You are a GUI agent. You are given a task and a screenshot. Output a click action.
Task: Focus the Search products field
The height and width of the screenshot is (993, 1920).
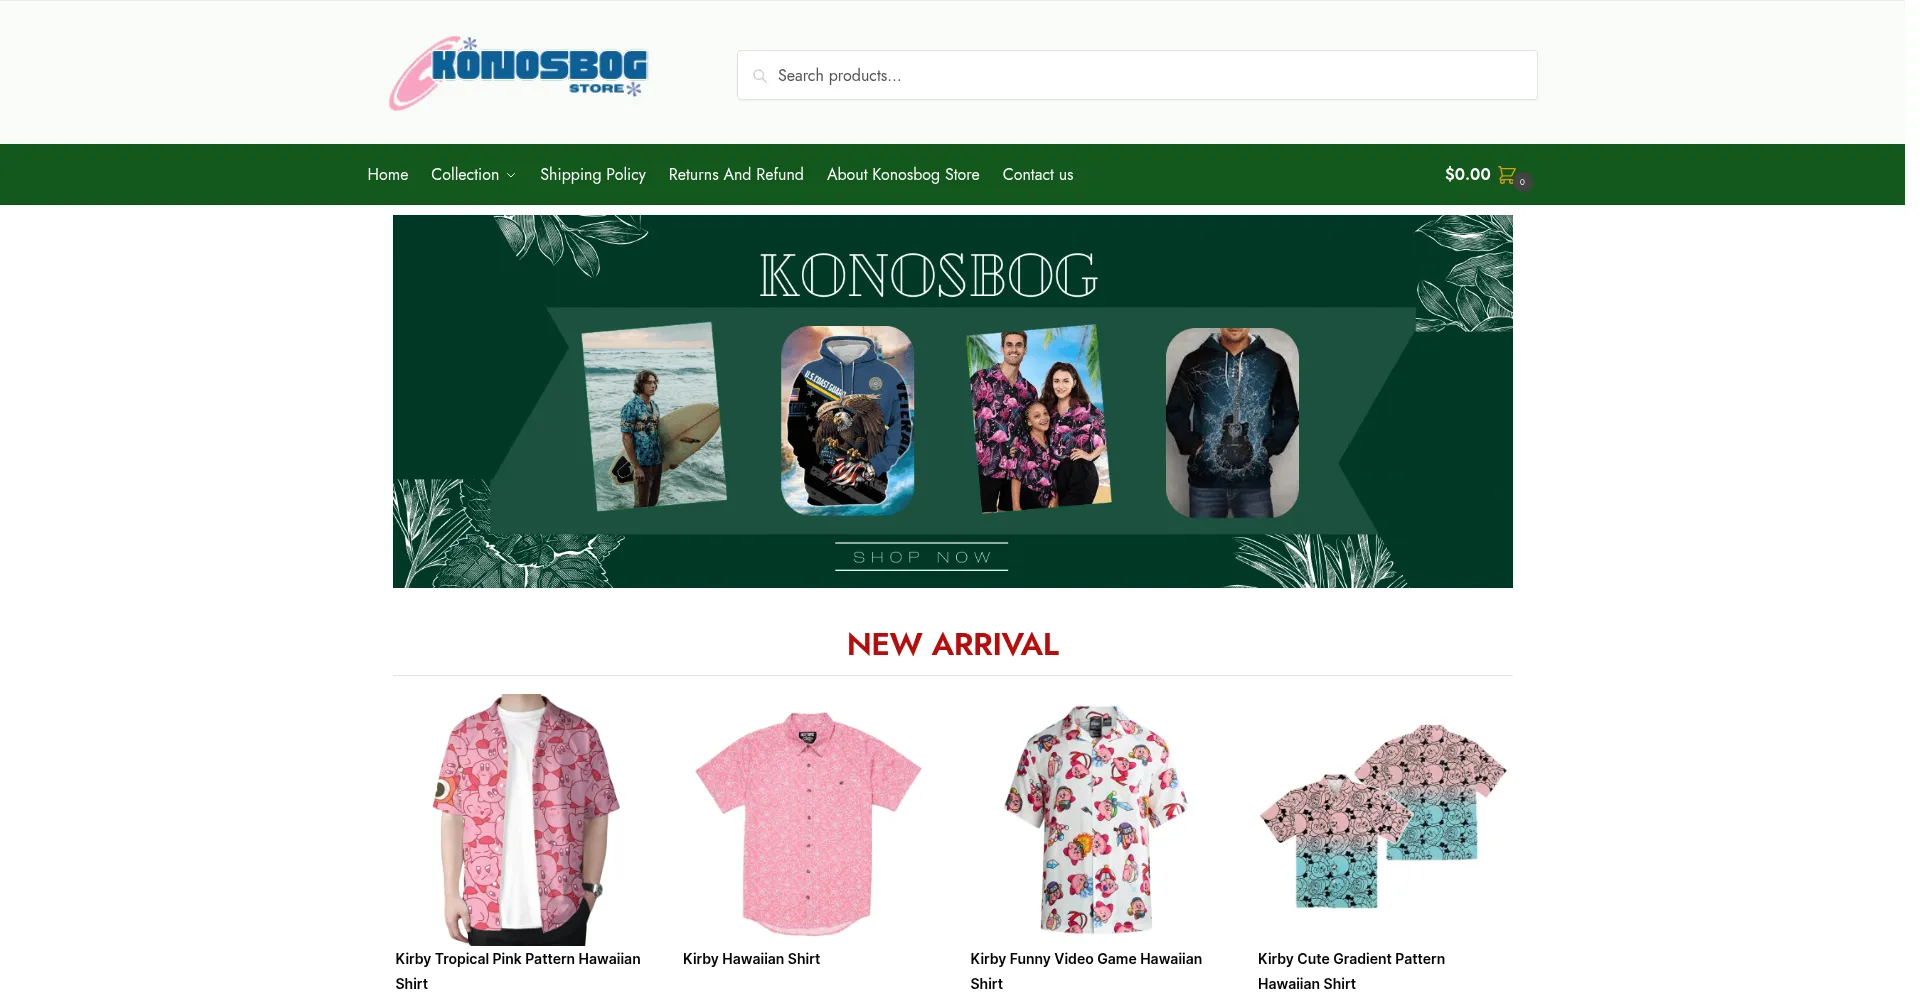pyautogui.click(x=1137, y=75)
